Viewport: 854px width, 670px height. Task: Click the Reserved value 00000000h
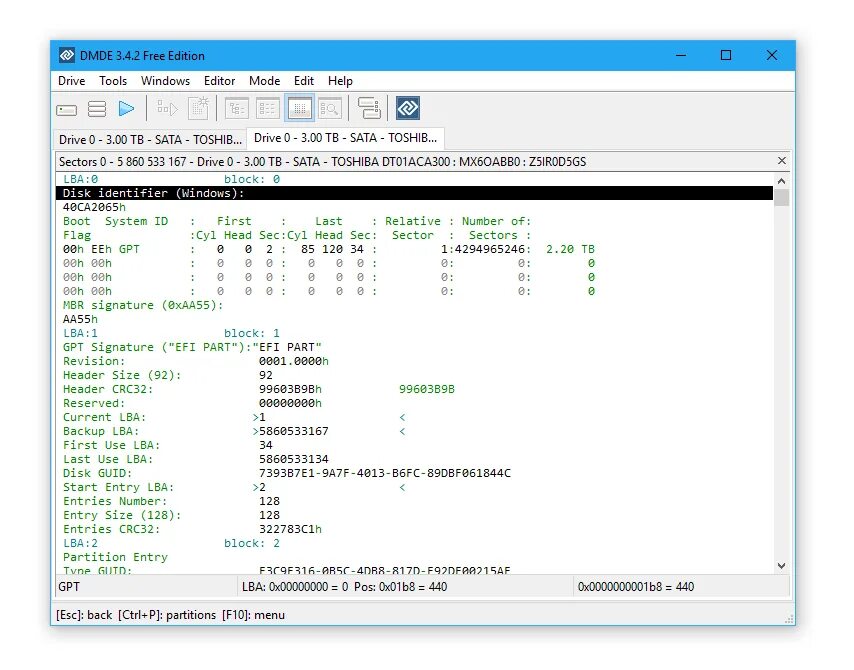point(290,404)
